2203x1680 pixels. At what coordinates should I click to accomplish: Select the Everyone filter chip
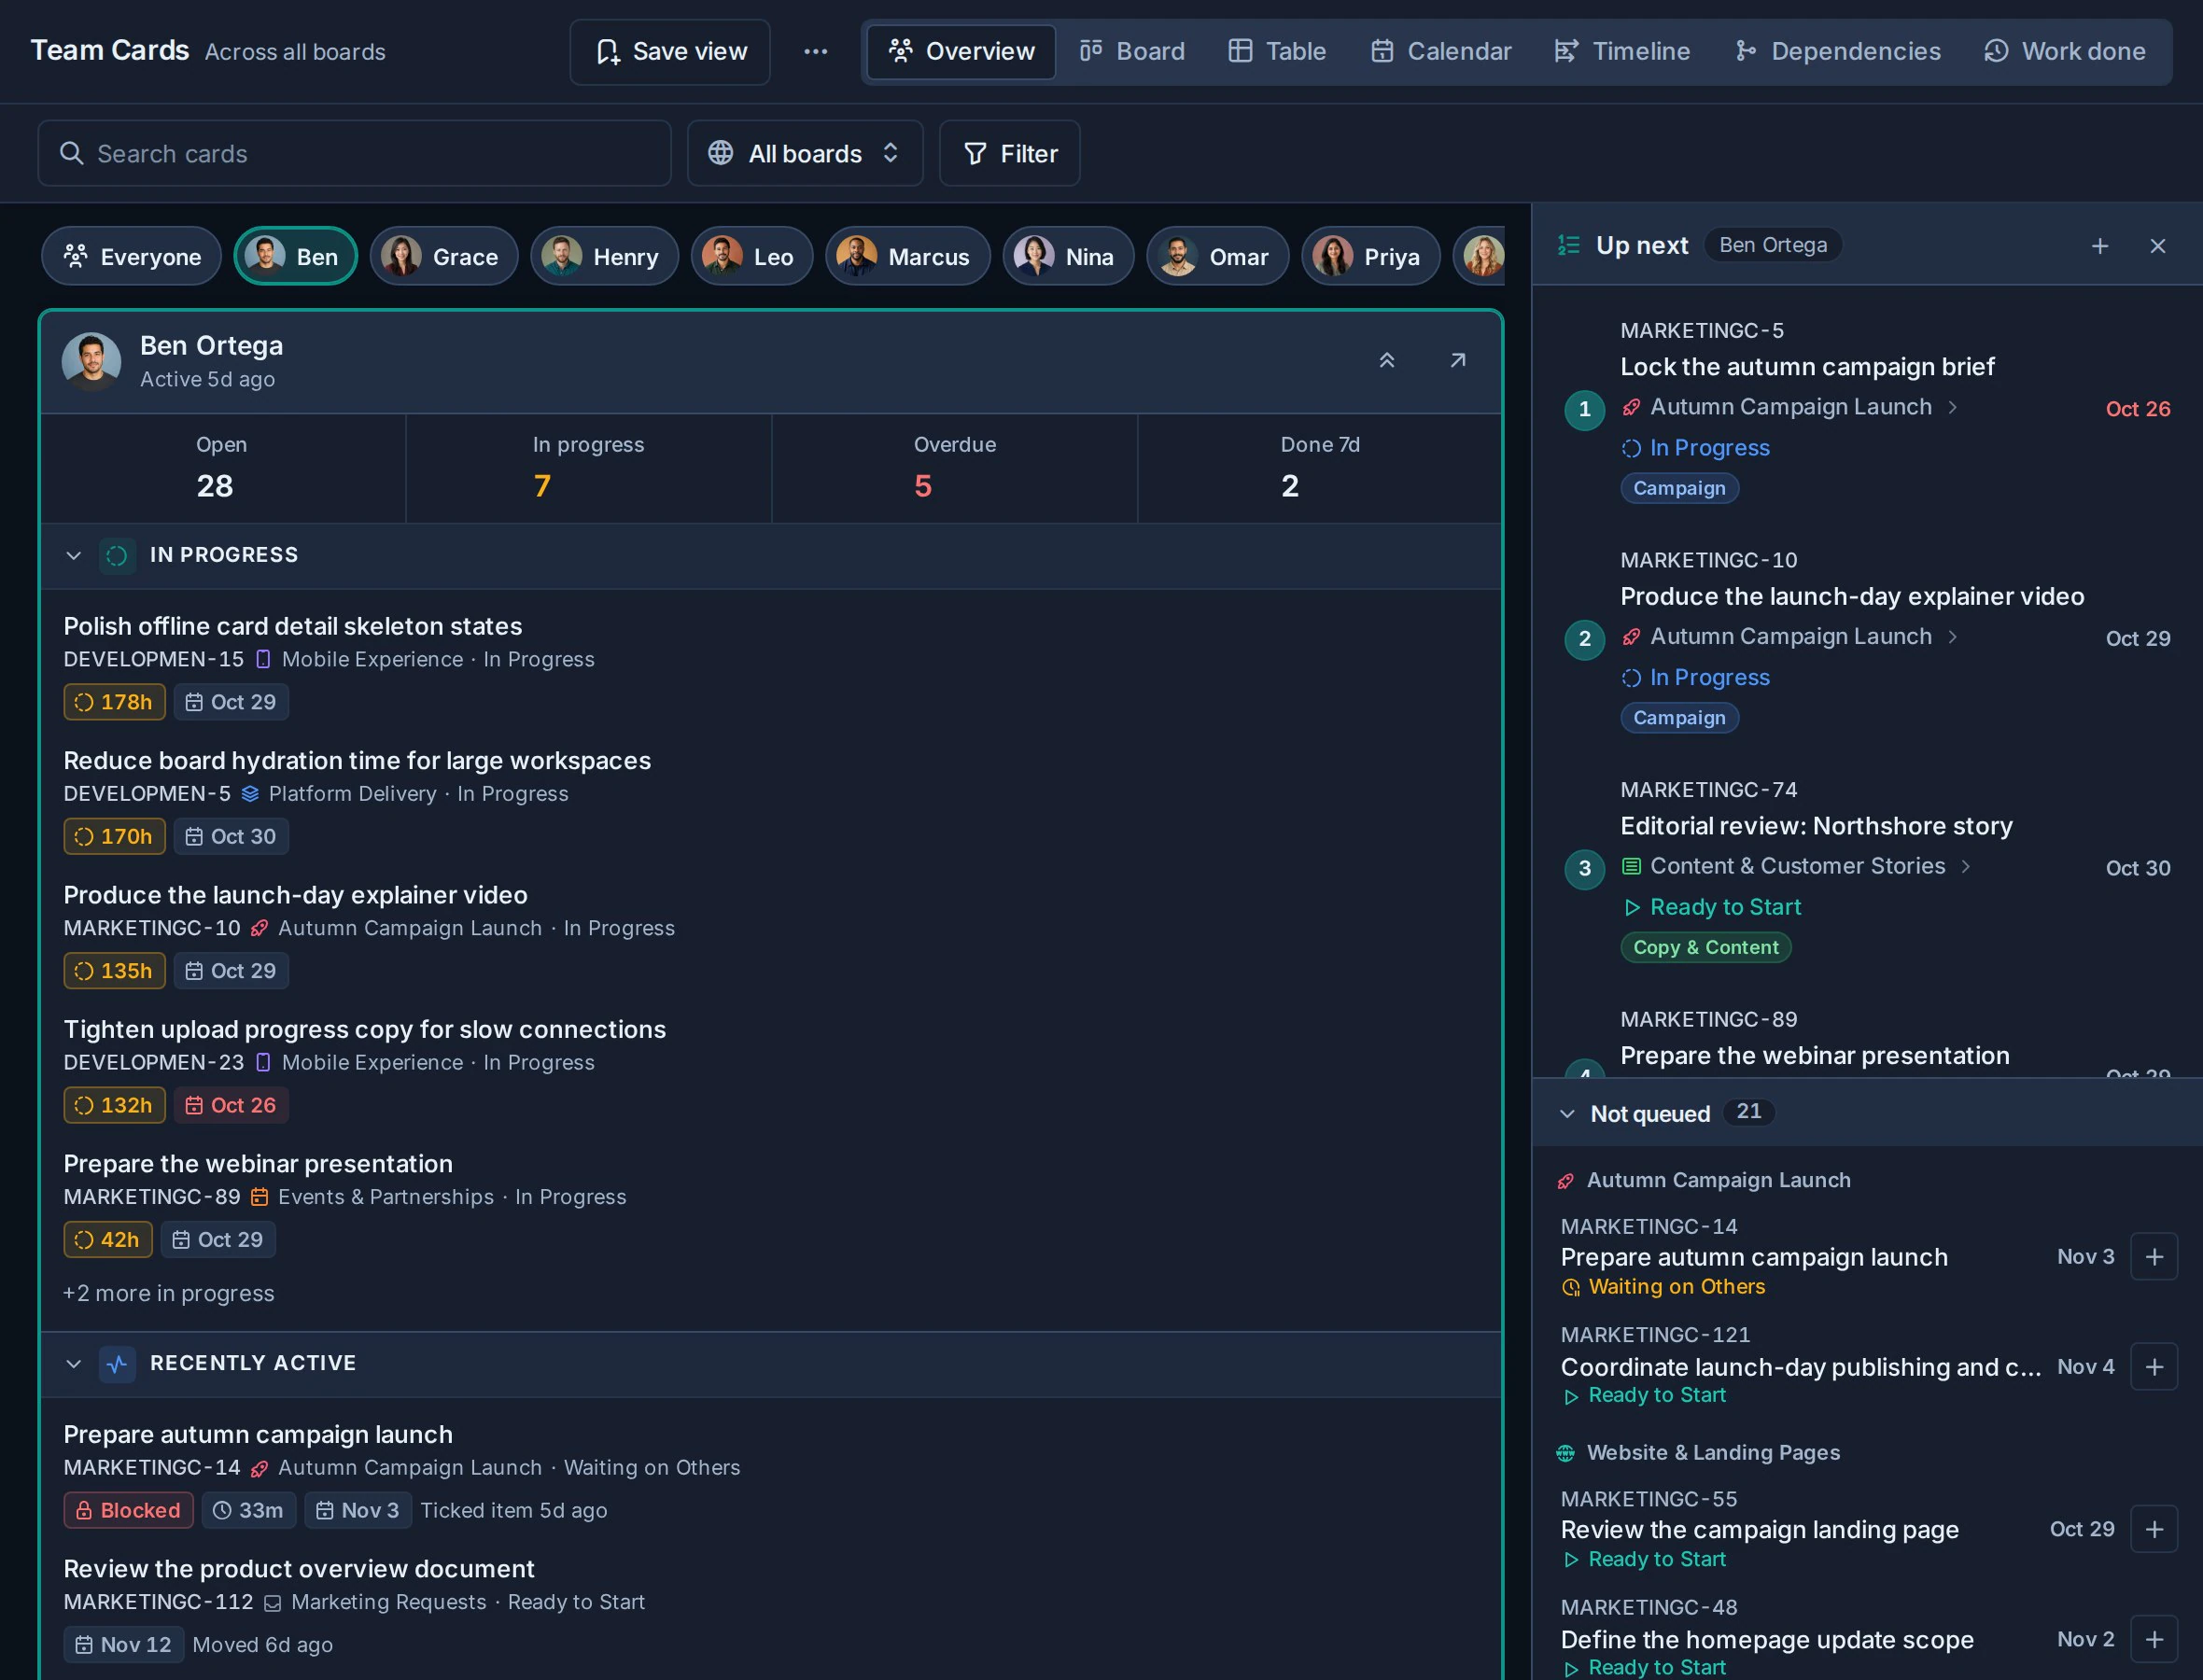pyautogui.click(x=131, y=256)
